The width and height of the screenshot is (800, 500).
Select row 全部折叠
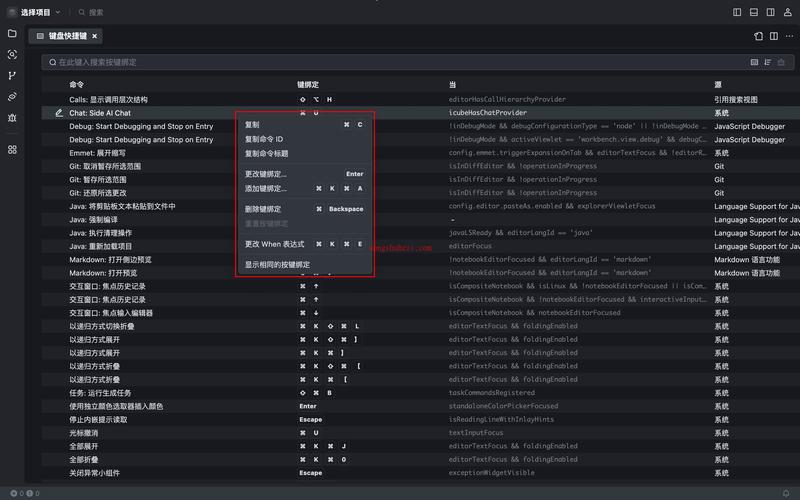click(x=420, y=460)
